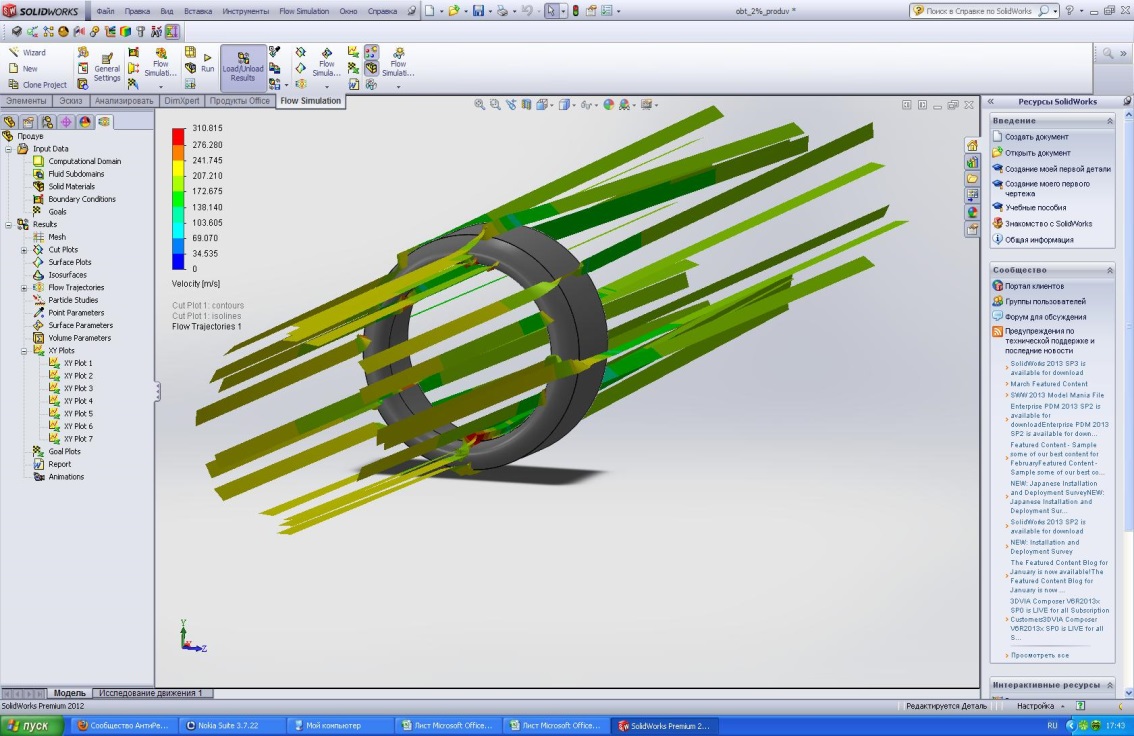This screenshot has width=1134, height=736.
Task: Click the Save icon in top toolbar
Action: coord(478,11)
